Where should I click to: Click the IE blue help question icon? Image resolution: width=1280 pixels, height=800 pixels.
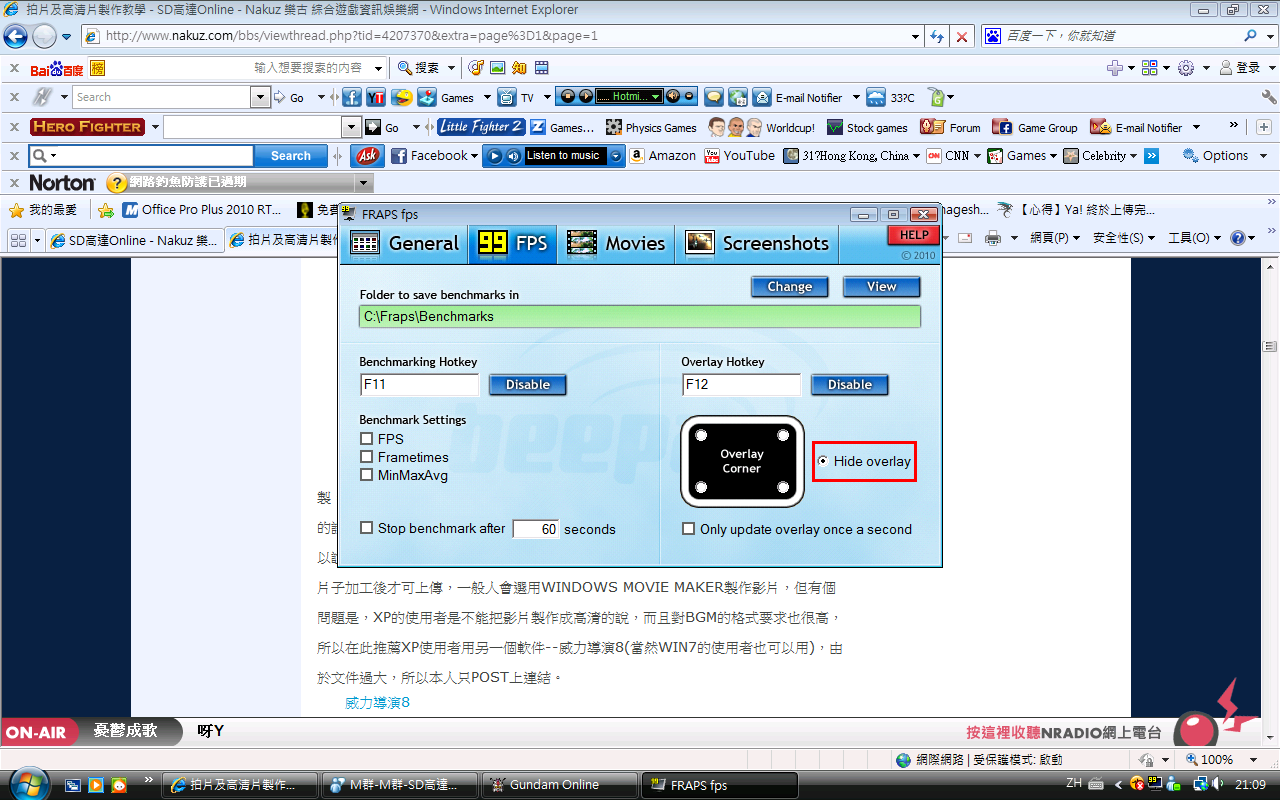(1237, 238)
